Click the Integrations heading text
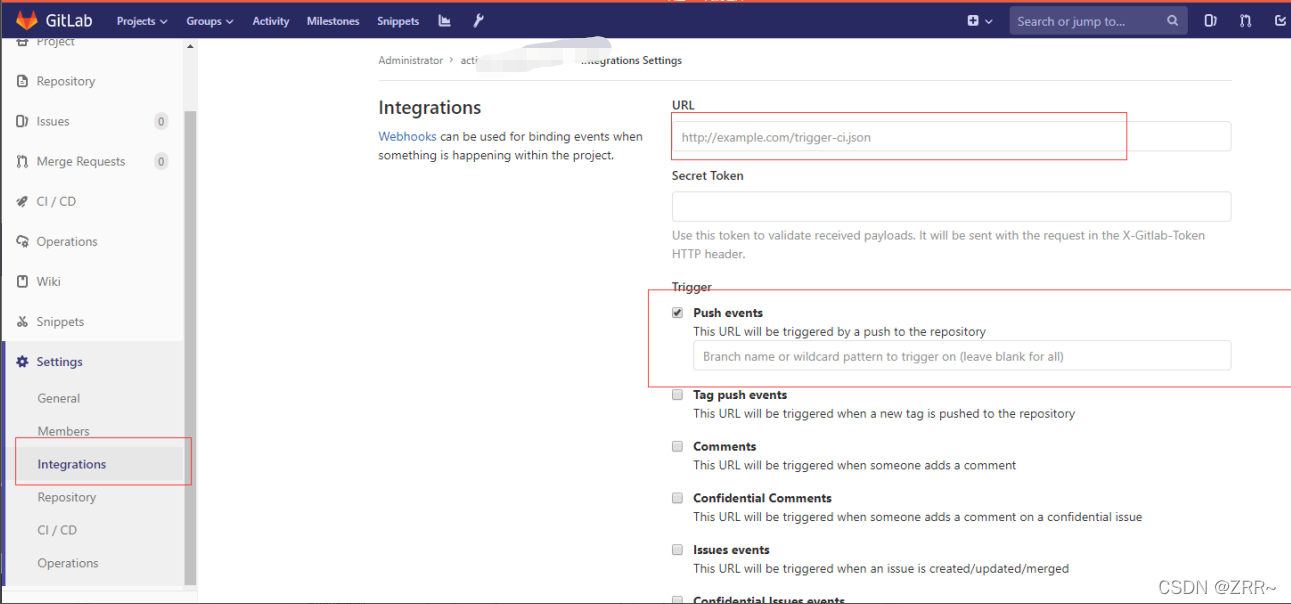 click(x=430, y=108)
